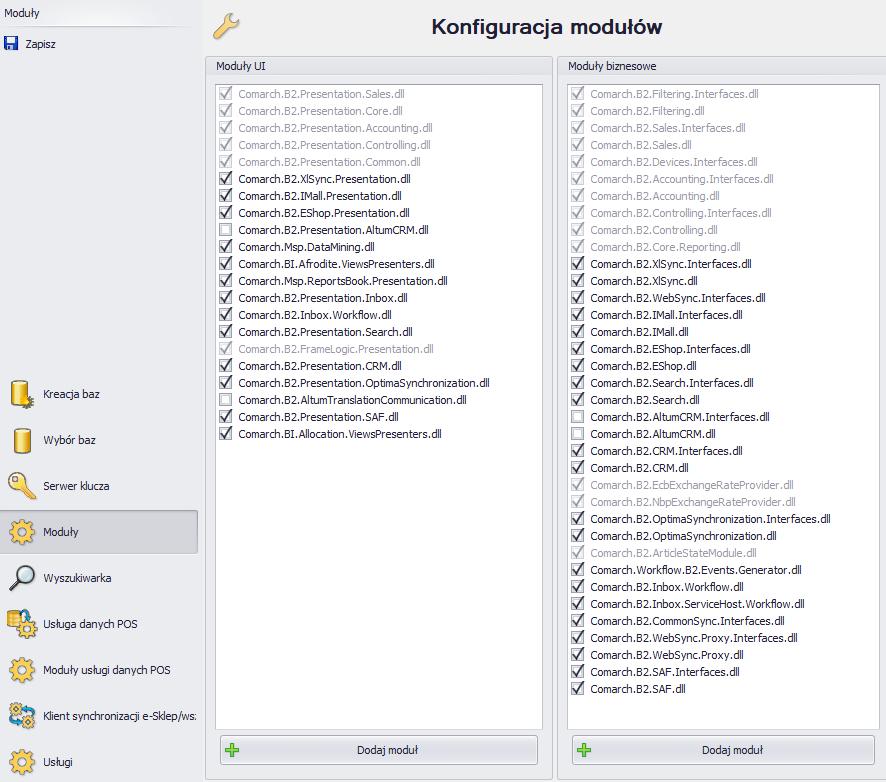Click the green plus icon under Moduły UI
Screen dimensions: 886x782
pos(232,750)
